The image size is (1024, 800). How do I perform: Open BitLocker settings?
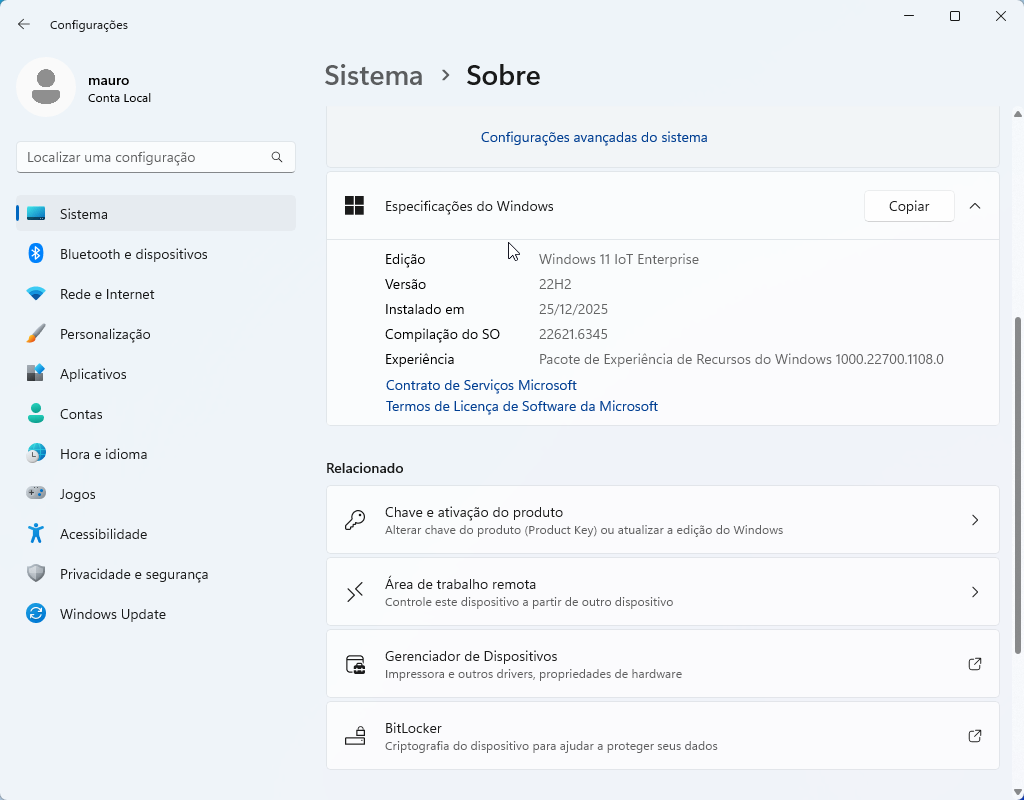662,735
